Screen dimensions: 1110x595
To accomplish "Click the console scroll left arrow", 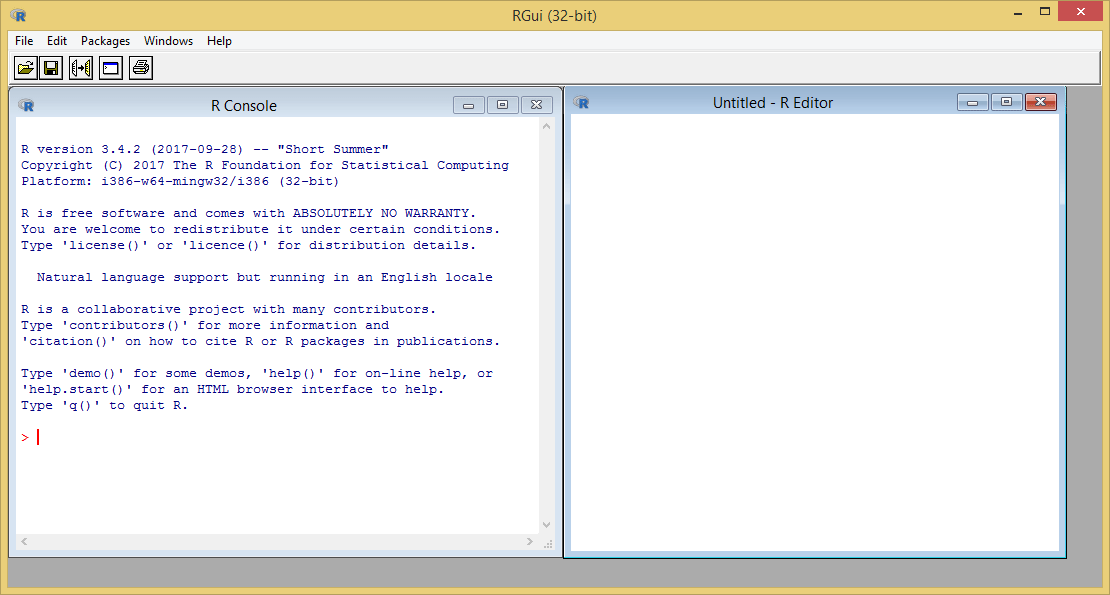I will [24, 541].
